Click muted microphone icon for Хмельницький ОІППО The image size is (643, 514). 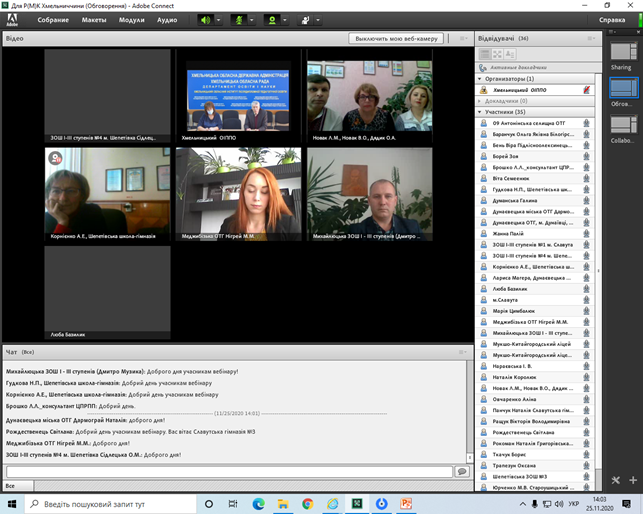point(587,90)
